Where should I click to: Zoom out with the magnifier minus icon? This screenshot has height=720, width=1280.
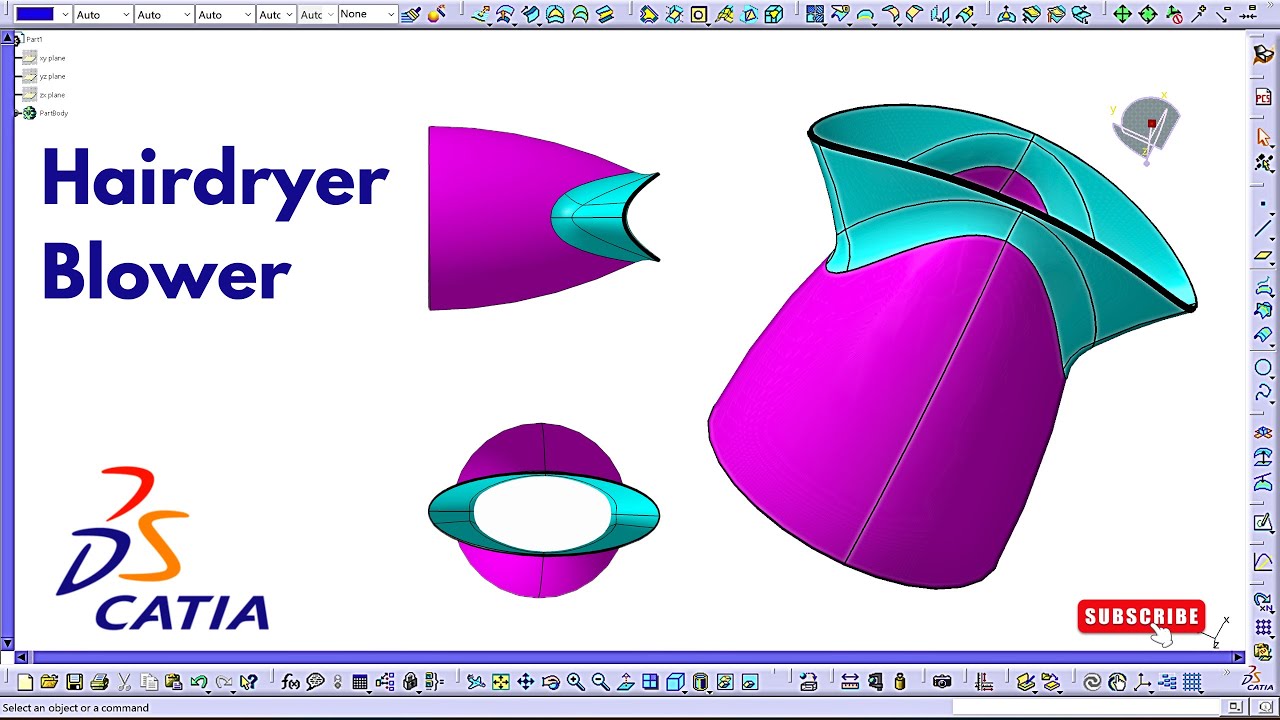point(601,682)
